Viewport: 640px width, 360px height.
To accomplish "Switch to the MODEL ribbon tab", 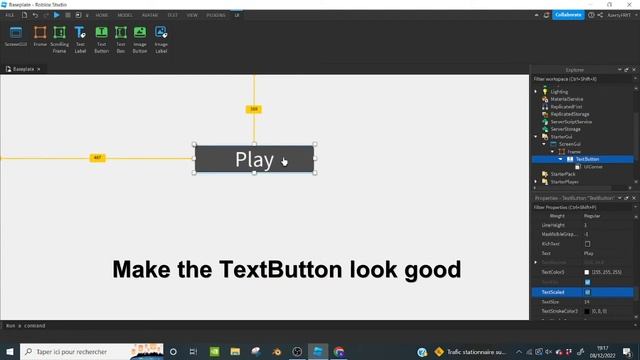I will coord(125,15).
